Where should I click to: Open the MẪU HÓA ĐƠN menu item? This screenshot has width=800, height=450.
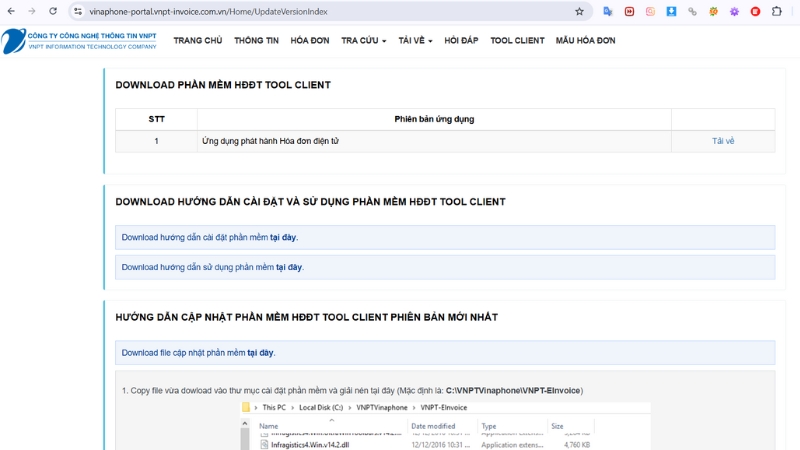point(585,41)
